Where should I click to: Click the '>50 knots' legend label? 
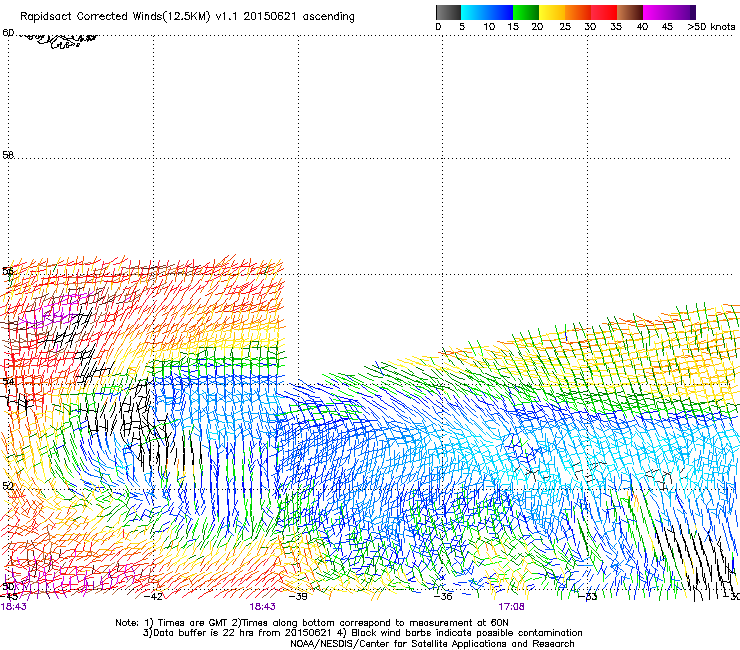click(711, 26)
